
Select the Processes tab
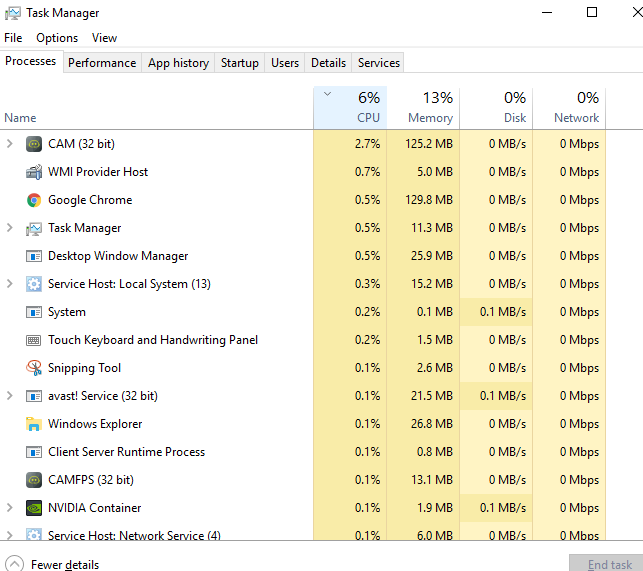tap(31, 61)
